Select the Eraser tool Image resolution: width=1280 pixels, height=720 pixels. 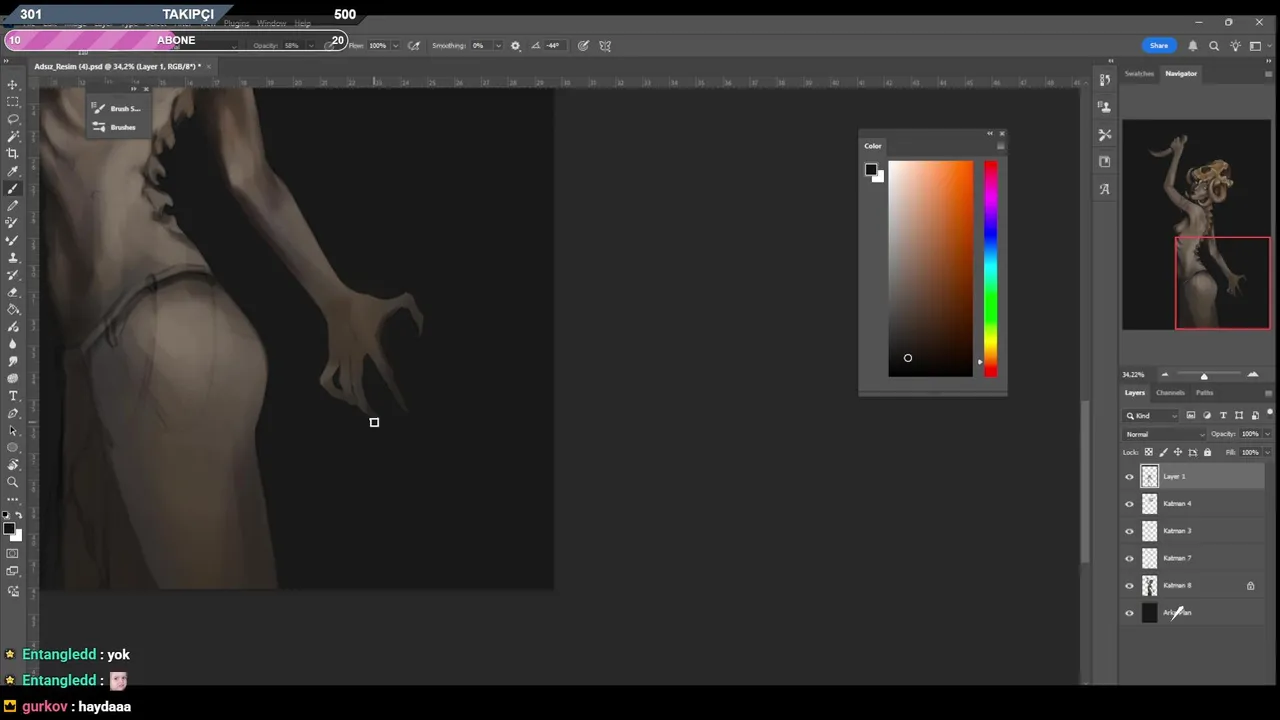pos(13,292)
